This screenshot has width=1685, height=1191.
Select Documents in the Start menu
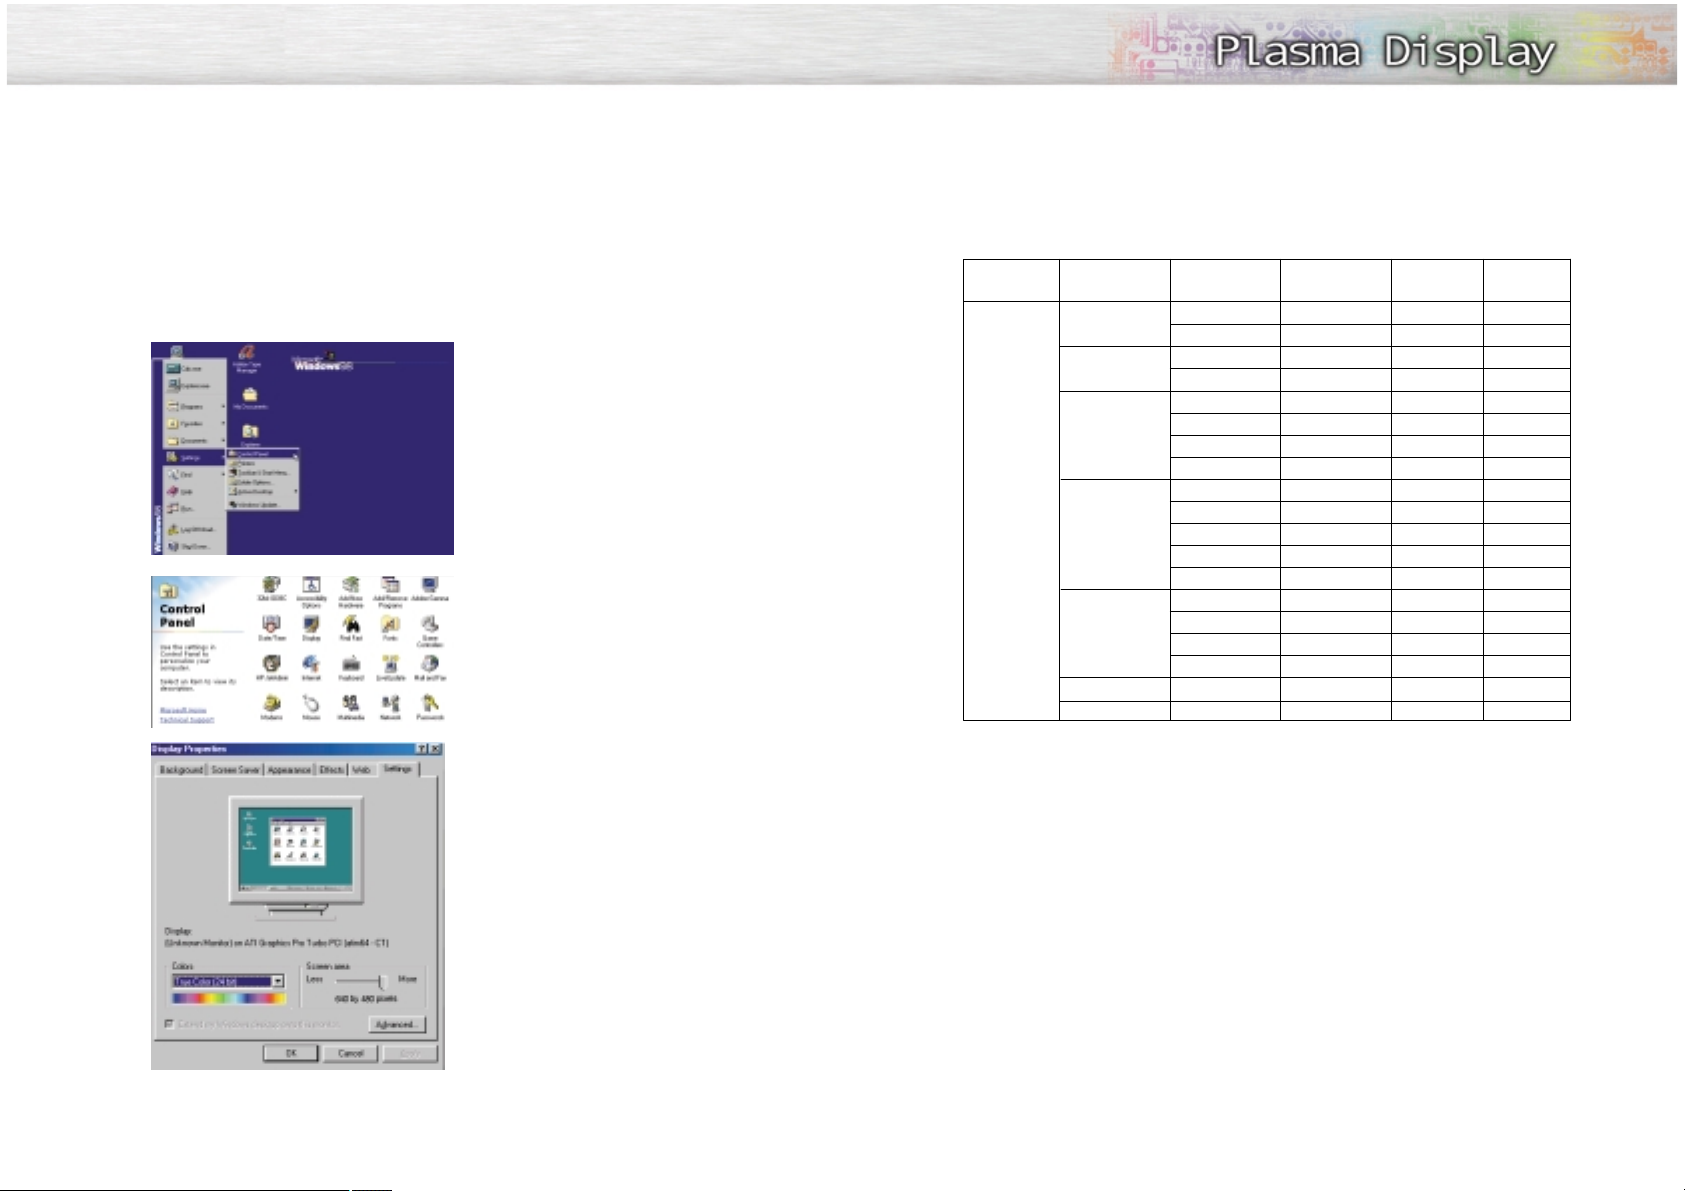point(195,440)
